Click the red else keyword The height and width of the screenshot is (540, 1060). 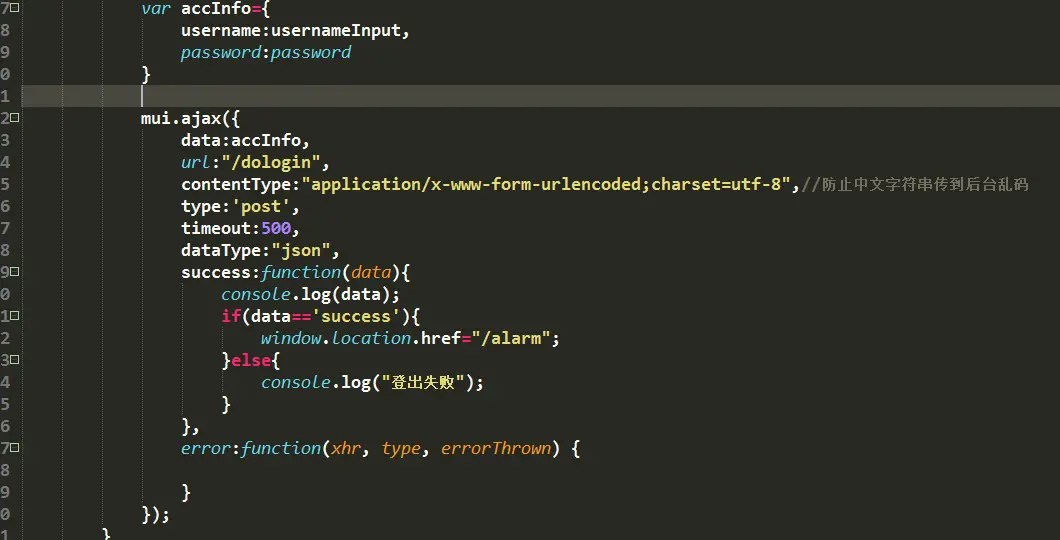[251, 360]
